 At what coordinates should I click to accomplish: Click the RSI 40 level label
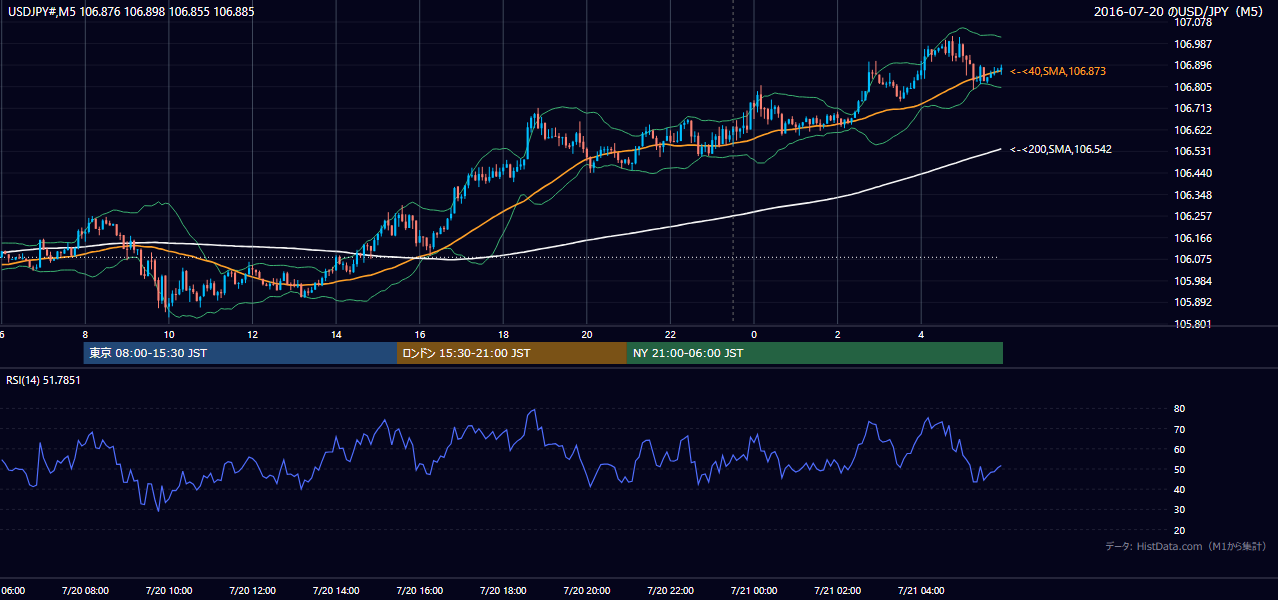[1179, 490]
